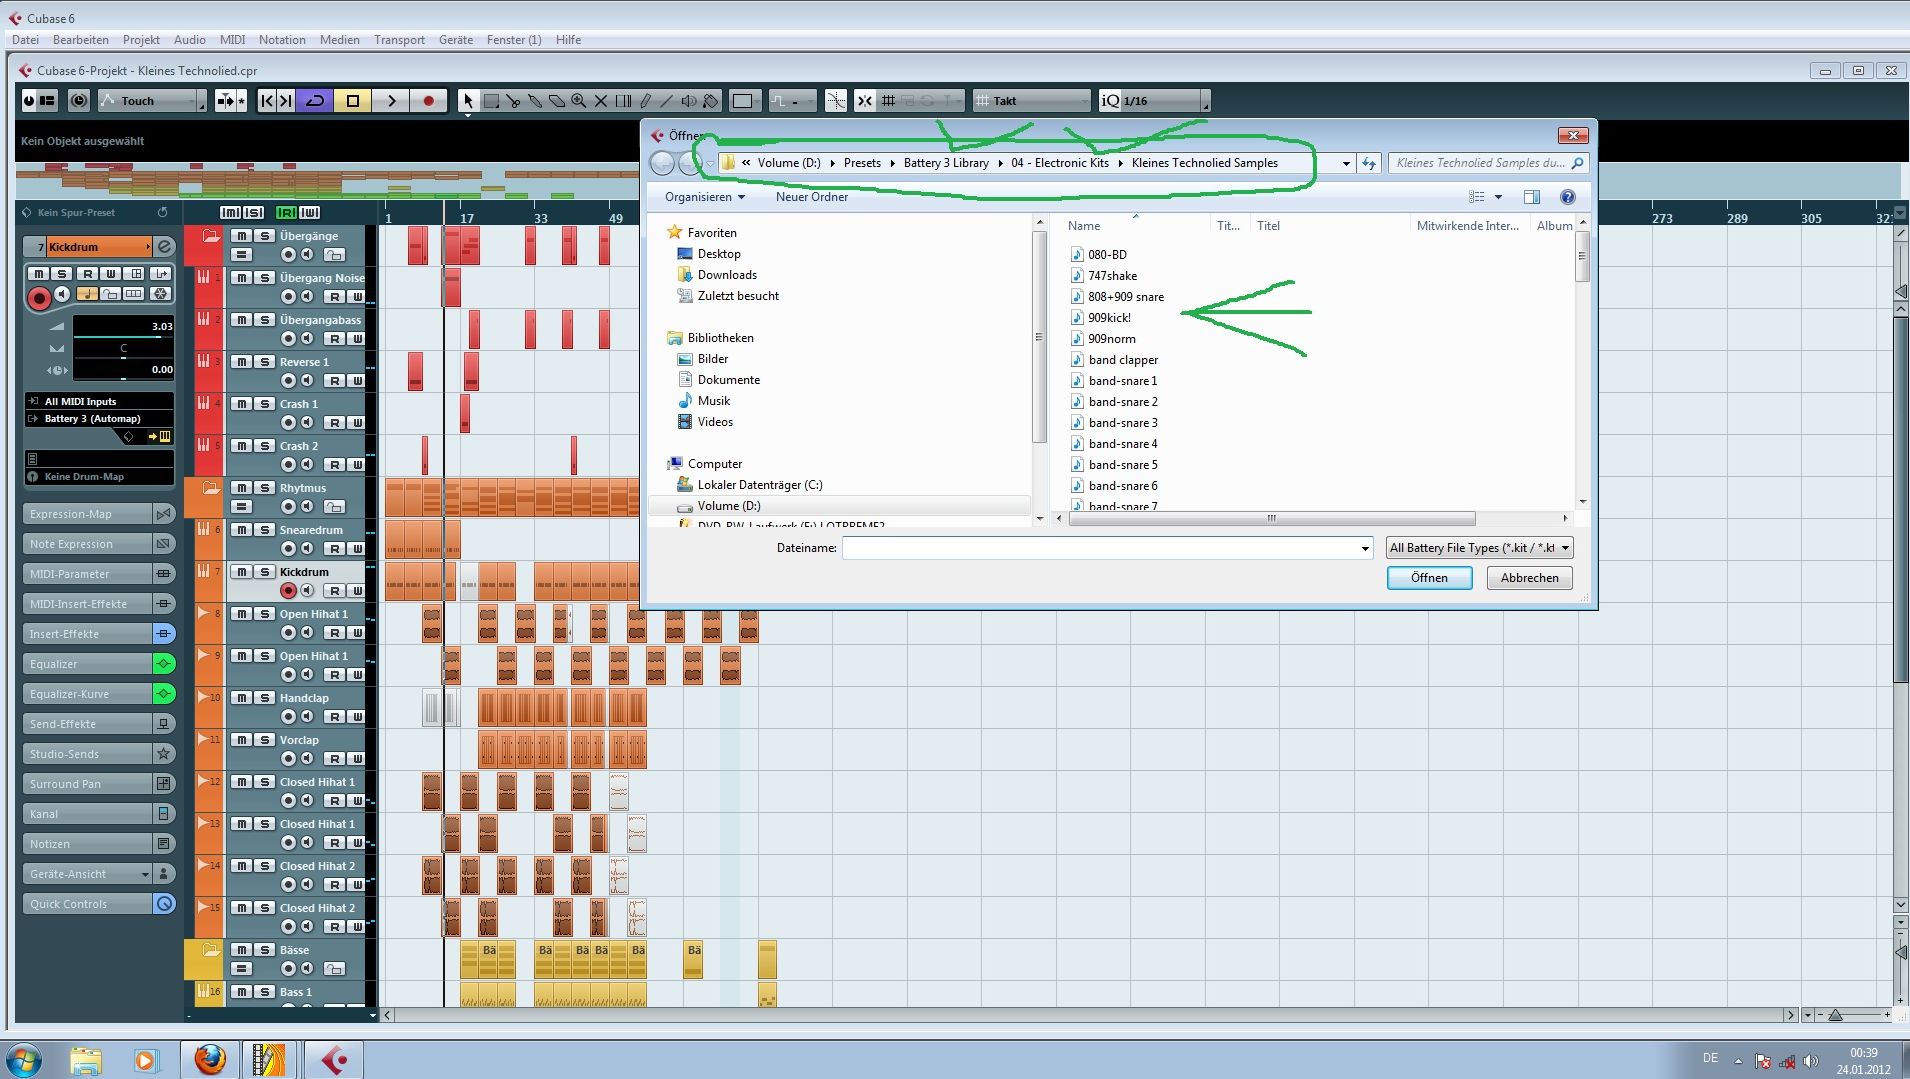Enable Write automation on Reverse 1
Image resolution: width=1910 pixels, height=1079 pixels.
coord(357,381)
